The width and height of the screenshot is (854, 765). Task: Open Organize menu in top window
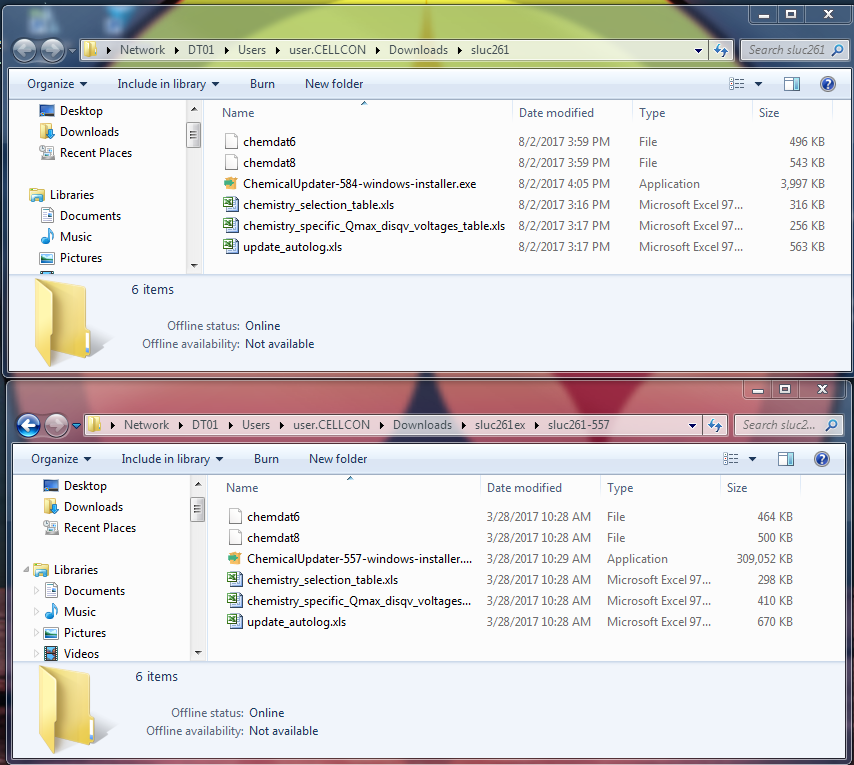[x=57, y=84]
